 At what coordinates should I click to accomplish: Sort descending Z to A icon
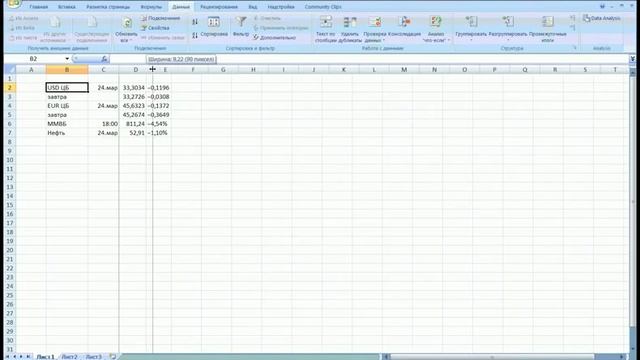point(195,36)
